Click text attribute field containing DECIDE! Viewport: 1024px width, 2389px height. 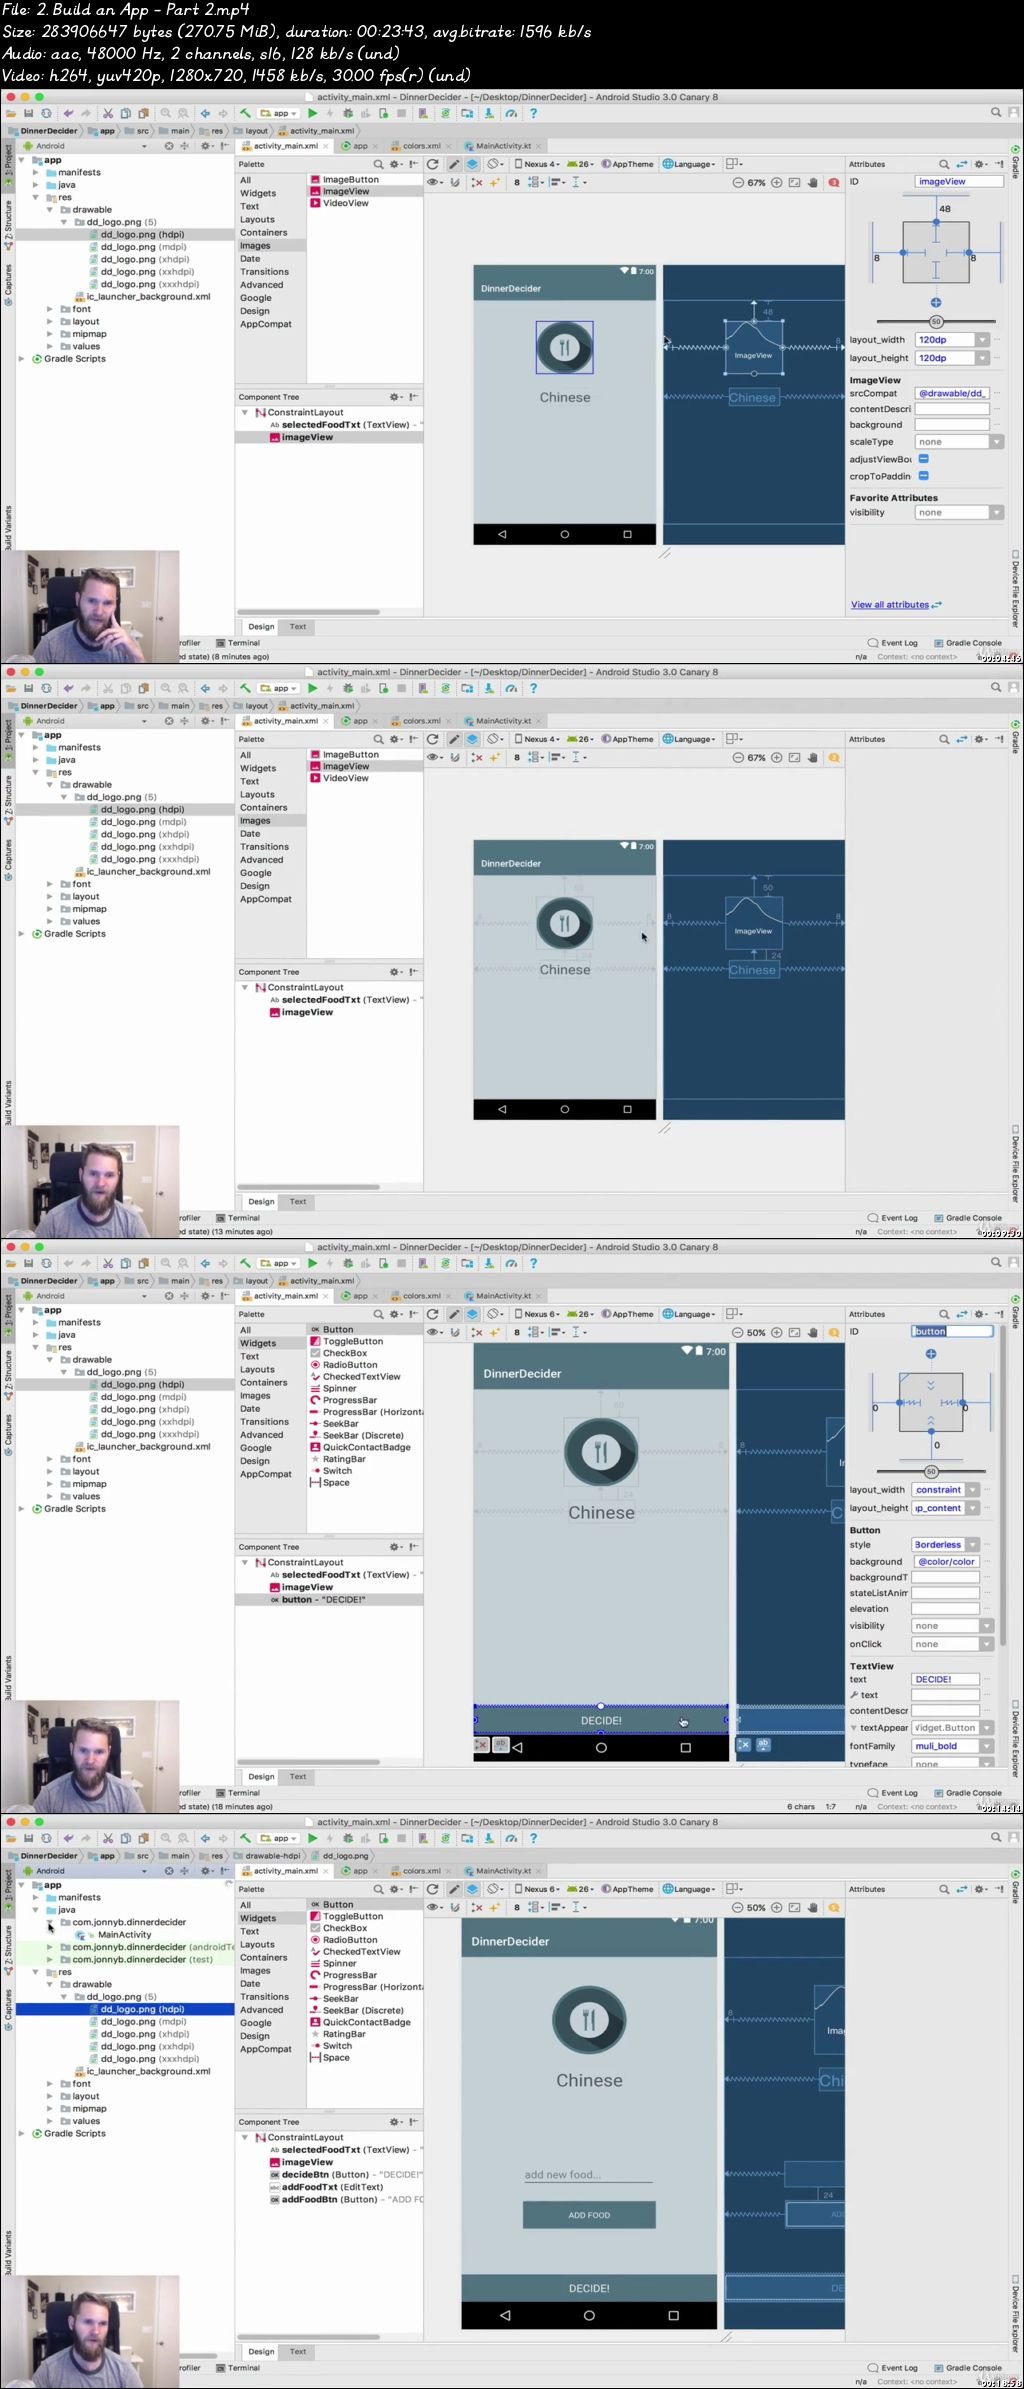(x=946, y=1679)
